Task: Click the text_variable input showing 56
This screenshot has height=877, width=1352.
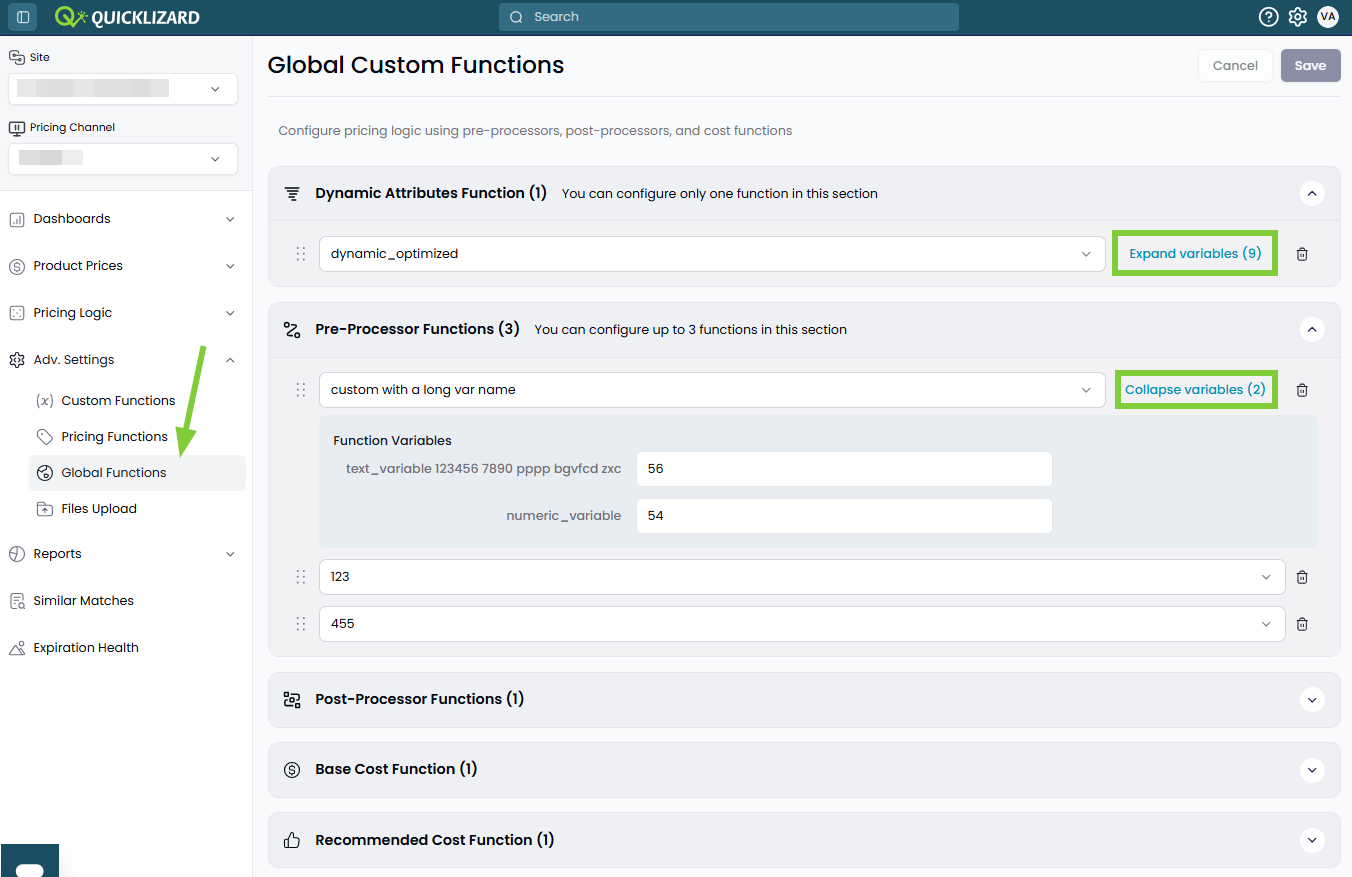Action: (844, 469)
